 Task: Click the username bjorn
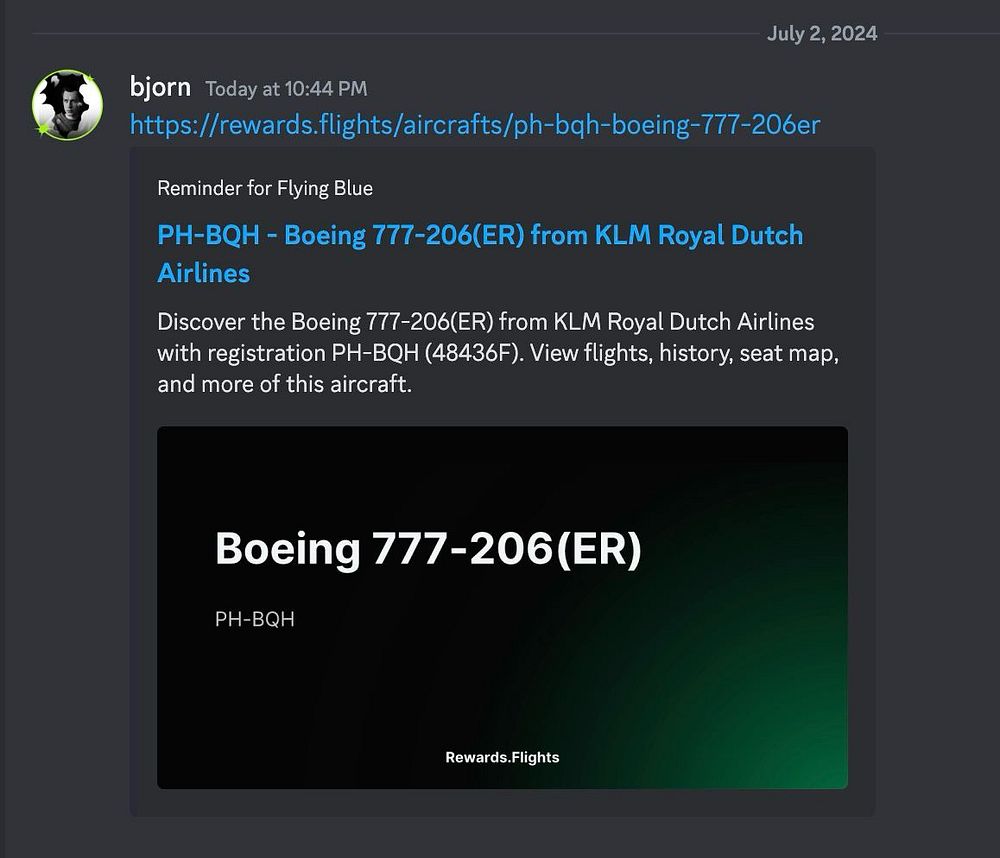pyautogui.click(x=160, y=87)
